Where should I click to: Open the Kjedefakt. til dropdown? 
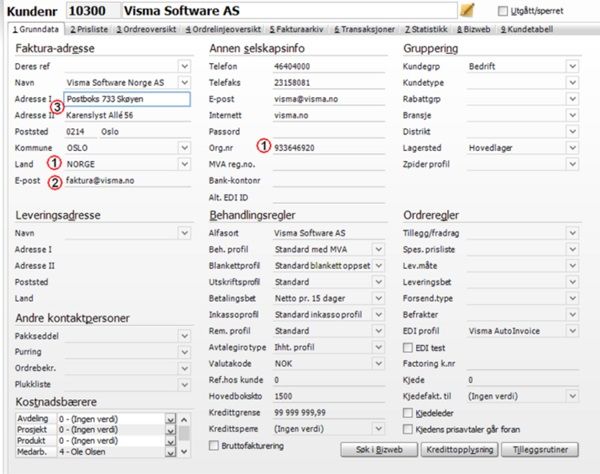click(572, 396)
